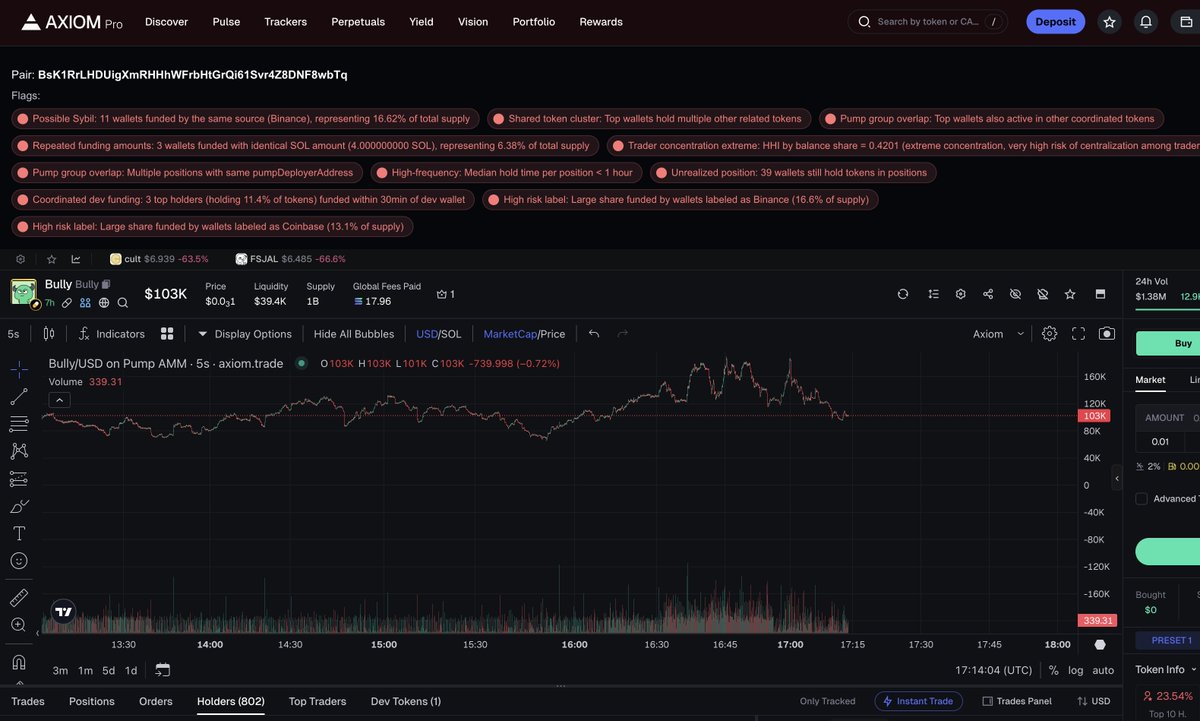Toggle the magnet snap mode
The height and width of the screenshot is (721, 1200).
18,662
